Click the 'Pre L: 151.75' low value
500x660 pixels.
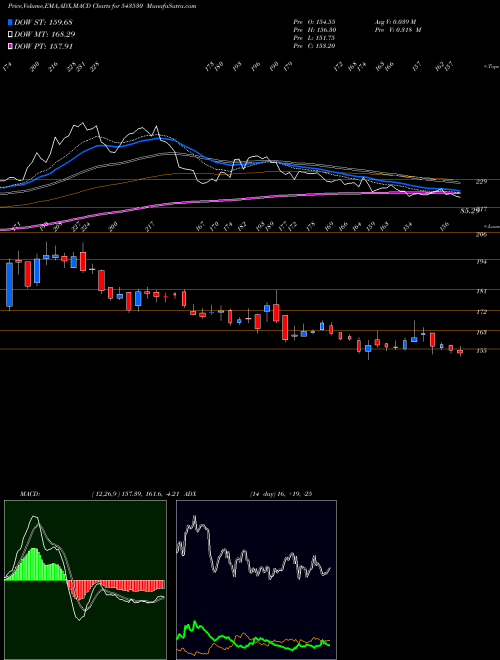(x=314, y=38)
